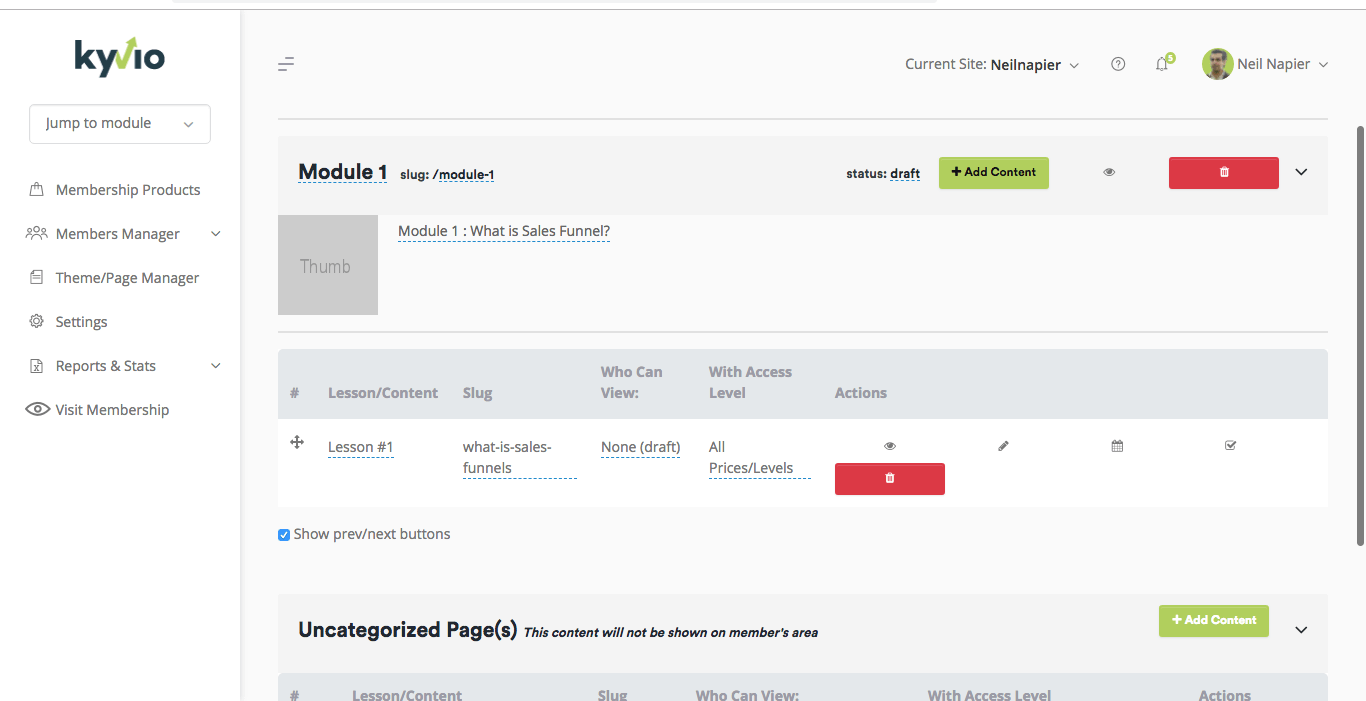The width and height of the screenshot is (1366, 701).
Task: Preview Module 1 using its eye icon
Action: click(x=1109, y=172)
